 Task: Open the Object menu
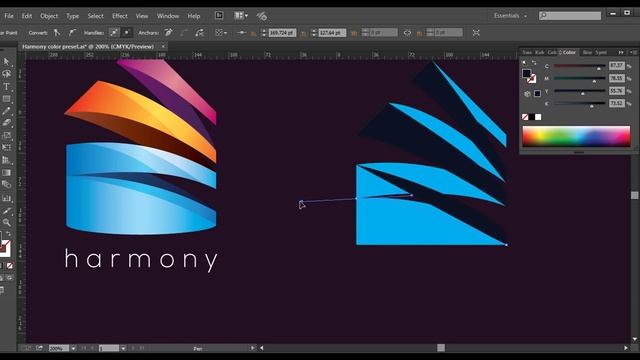tap(49, 16)
